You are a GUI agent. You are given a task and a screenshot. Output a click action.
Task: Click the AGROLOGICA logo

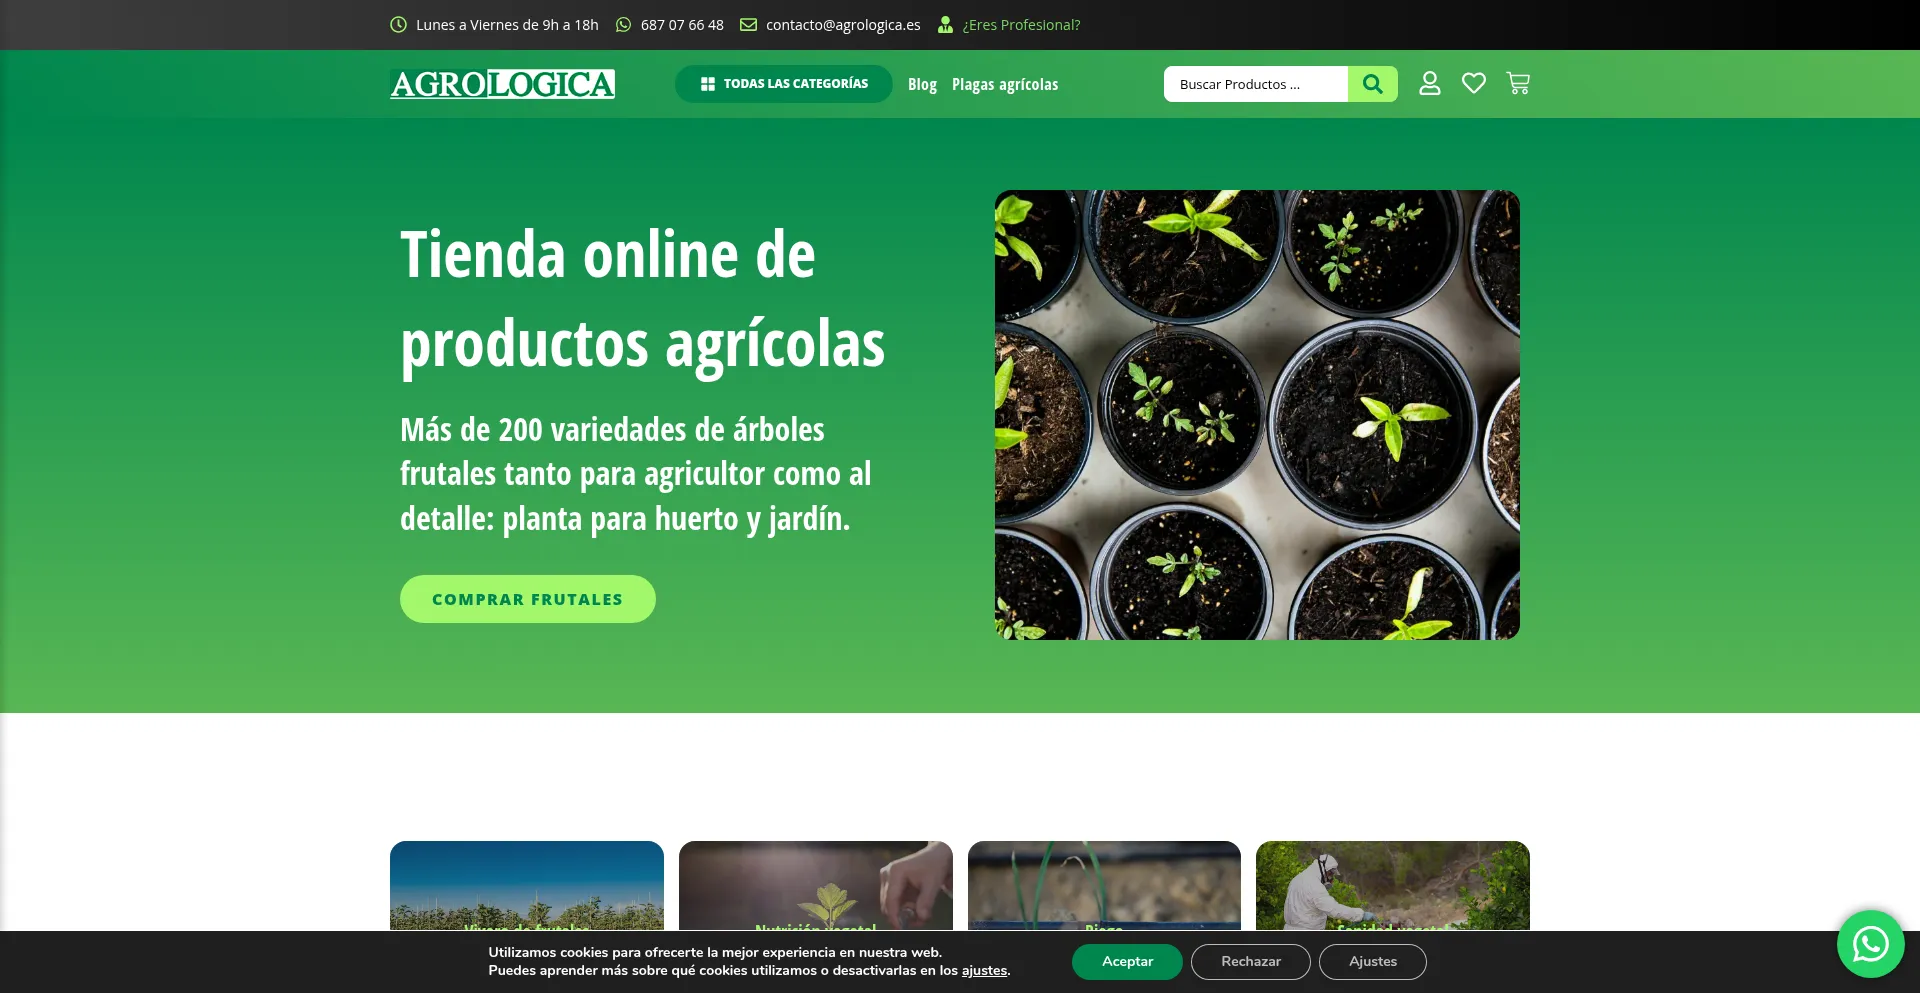[502, 84]
